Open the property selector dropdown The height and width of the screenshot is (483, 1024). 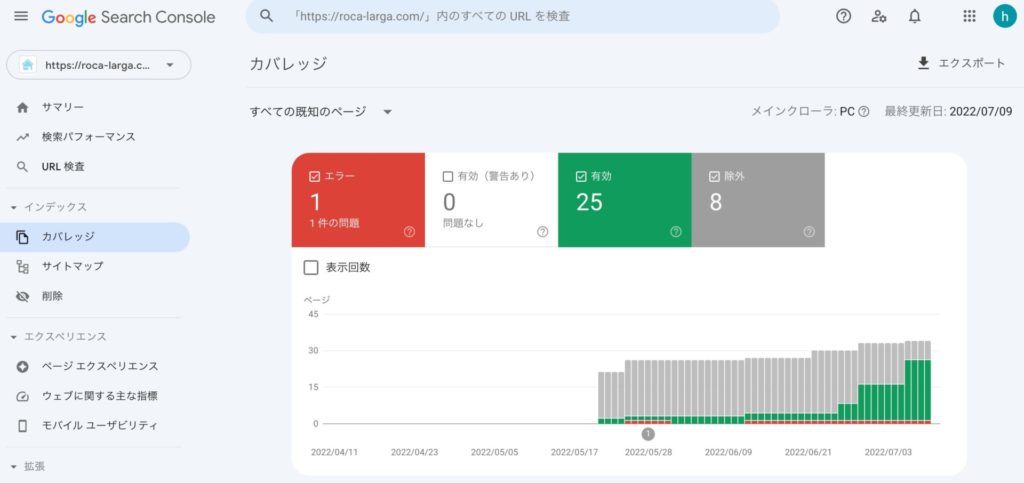point(98,65)
